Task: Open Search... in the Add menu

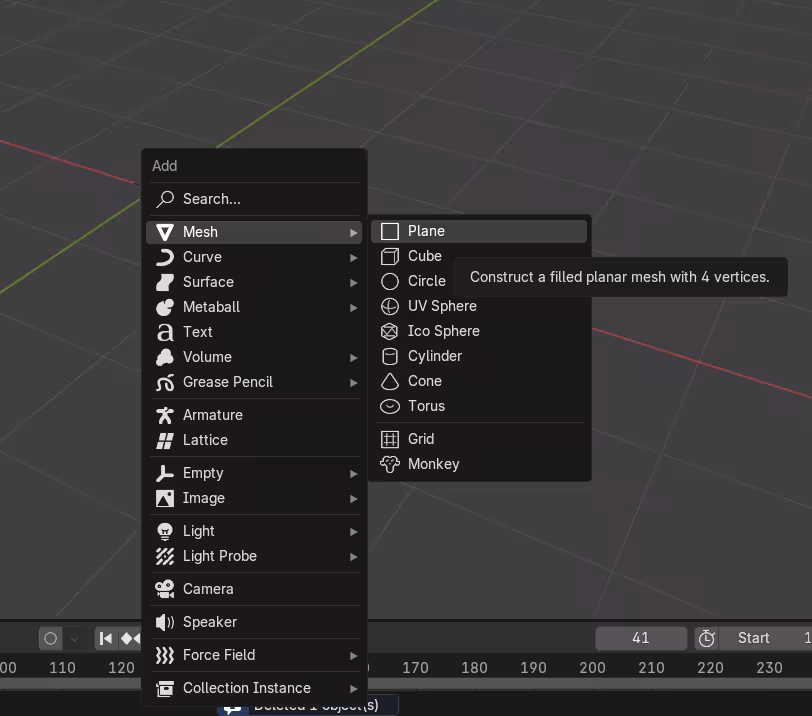Action: (254, 199)
